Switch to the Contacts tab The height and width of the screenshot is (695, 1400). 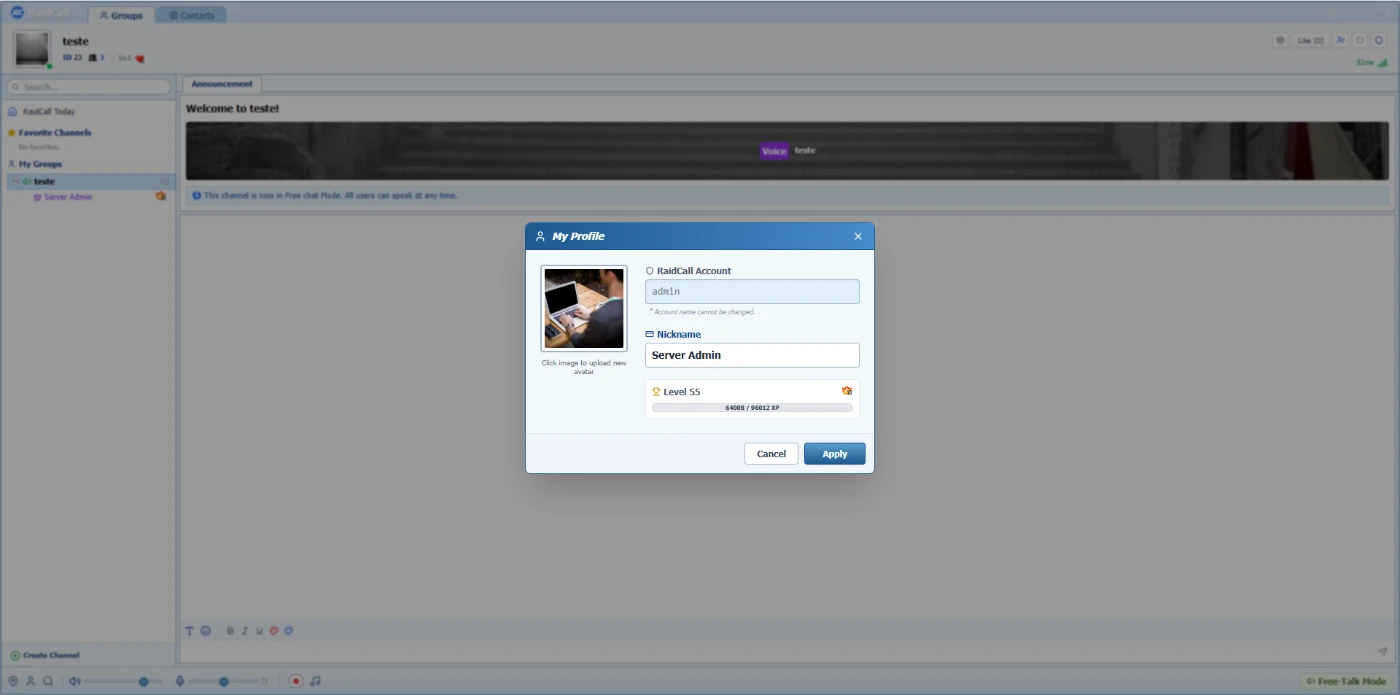tap(191, 15)
